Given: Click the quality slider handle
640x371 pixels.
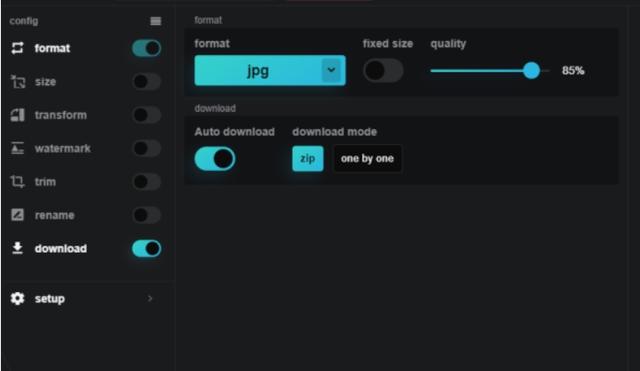Looking at the screenshot, I should pos(531,71).
